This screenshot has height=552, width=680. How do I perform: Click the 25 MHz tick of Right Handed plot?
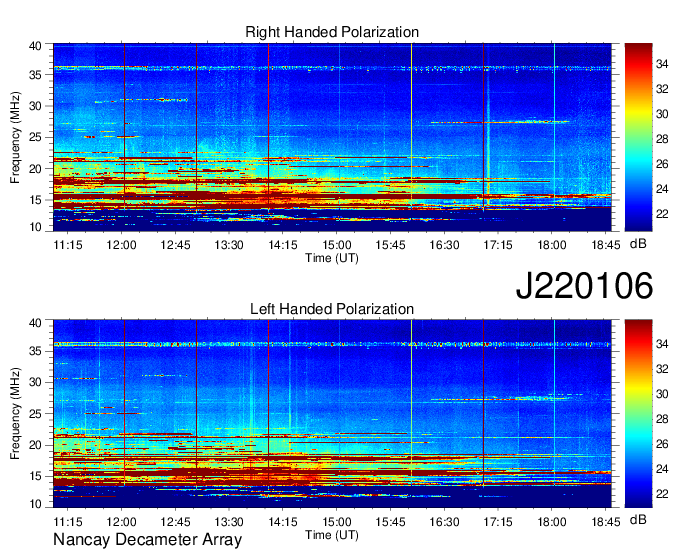(35, 137)
